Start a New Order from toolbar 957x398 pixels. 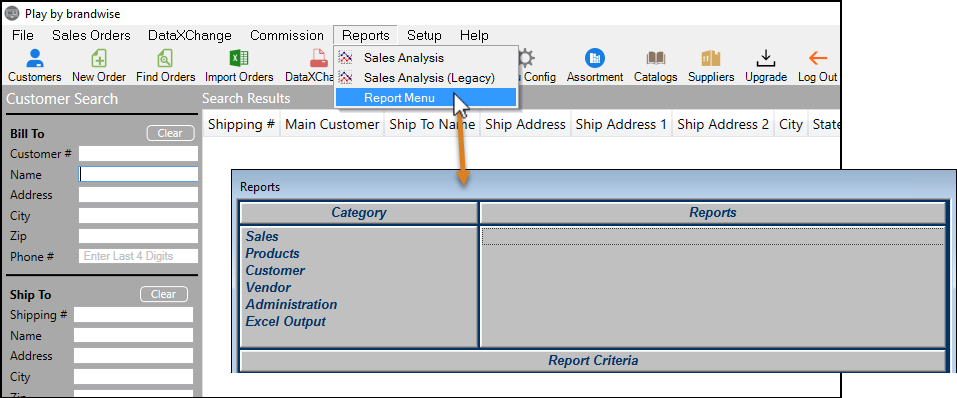pyautogui.click(x=99, y=58)
